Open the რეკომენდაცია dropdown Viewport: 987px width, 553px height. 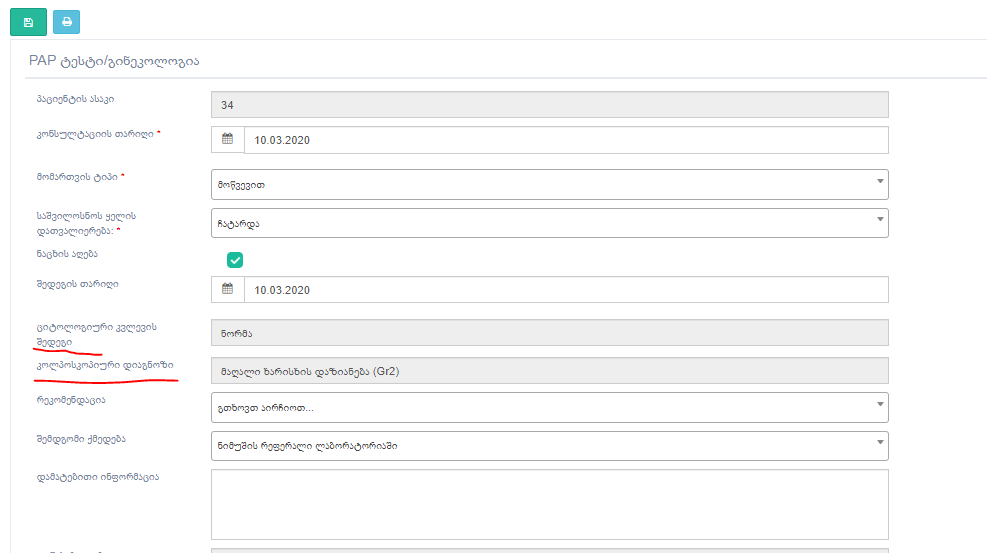(x=549, y=407)
